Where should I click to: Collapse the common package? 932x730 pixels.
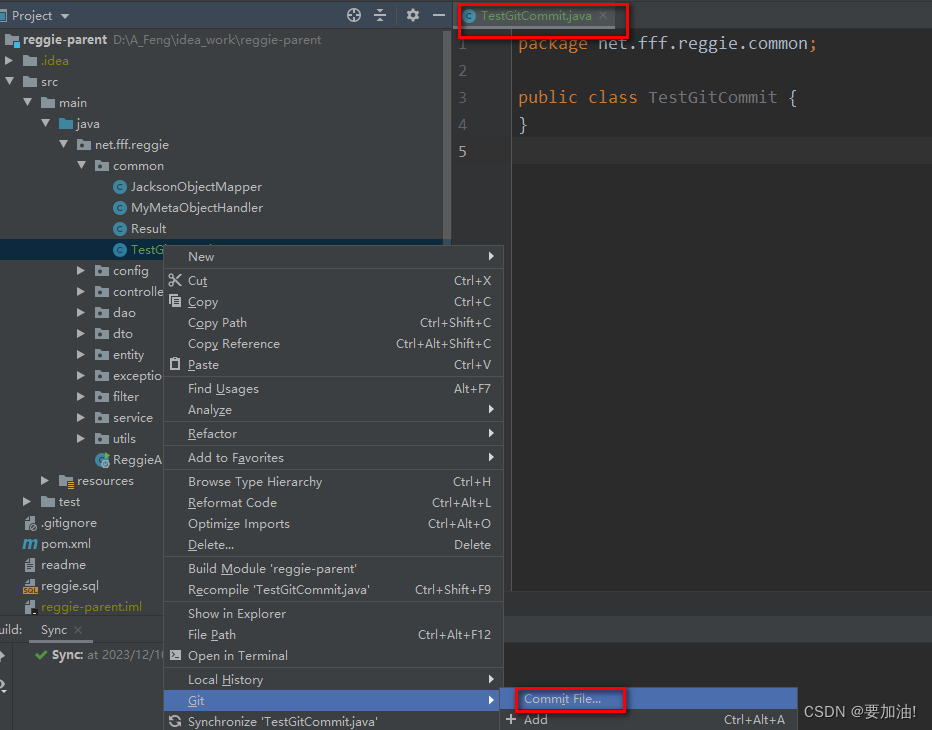81,165
